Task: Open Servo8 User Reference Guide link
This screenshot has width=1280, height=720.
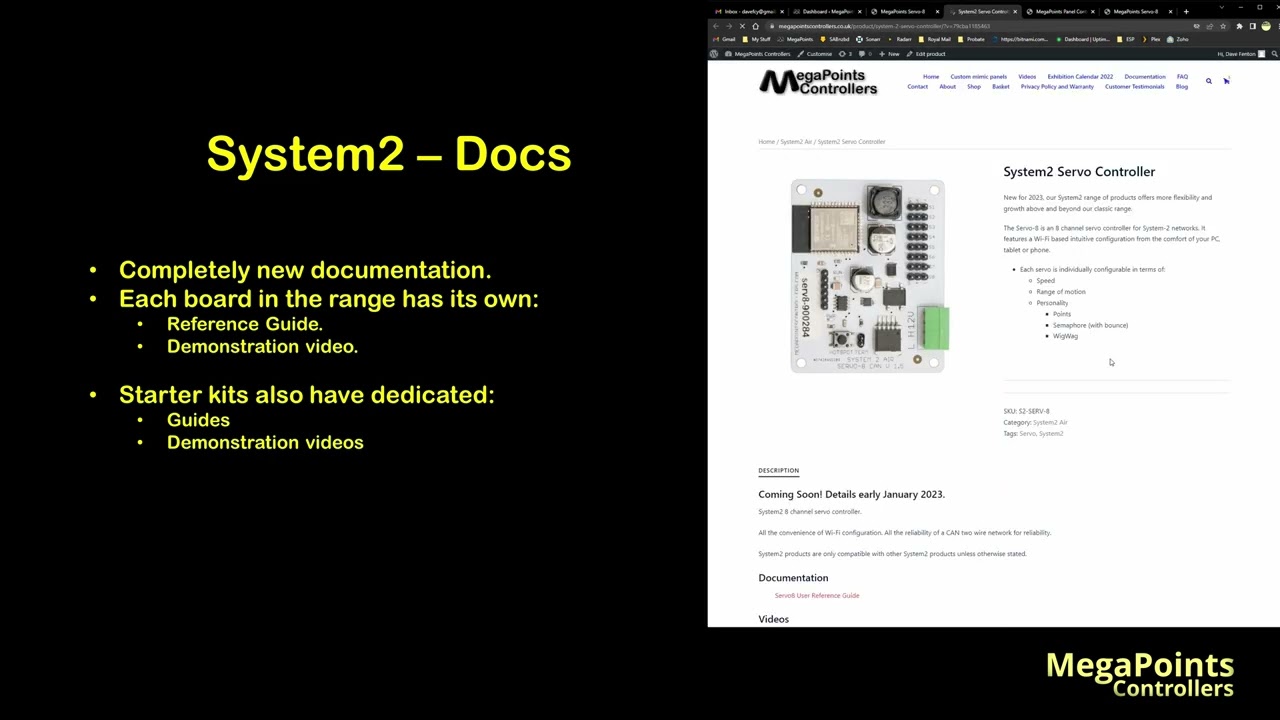Action: coord(816,595)
